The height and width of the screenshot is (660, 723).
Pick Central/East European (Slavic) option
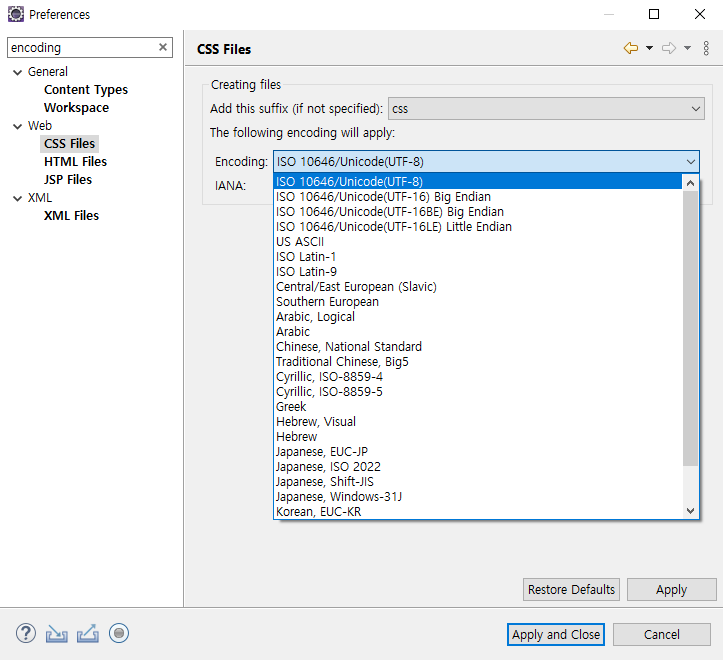pos(478,286)
